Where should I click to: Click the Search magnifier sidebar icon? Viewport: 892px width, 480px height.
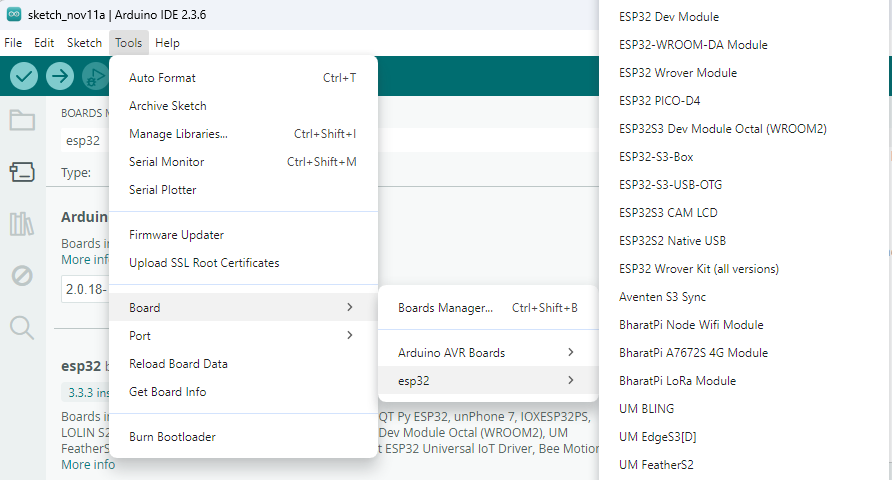[22, 327]
